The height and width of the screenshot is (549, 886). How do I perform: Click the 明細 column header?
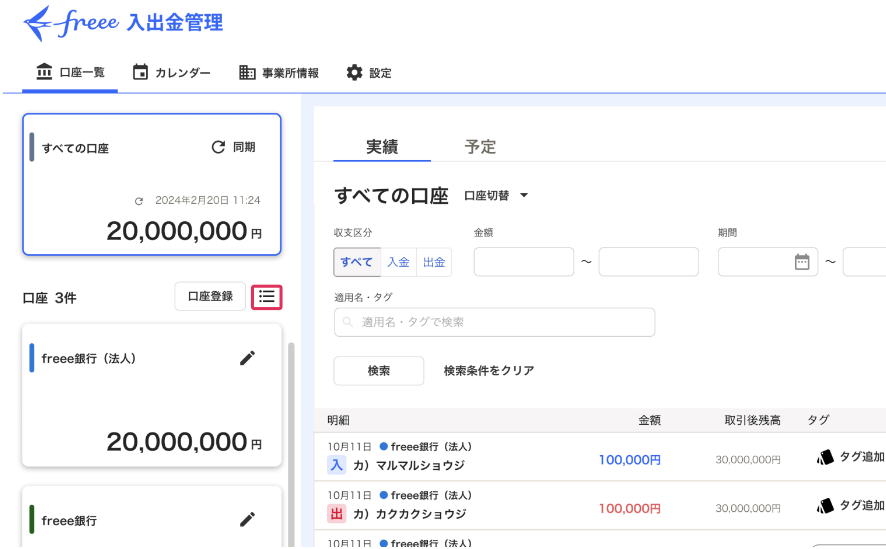tap(338, 420)
